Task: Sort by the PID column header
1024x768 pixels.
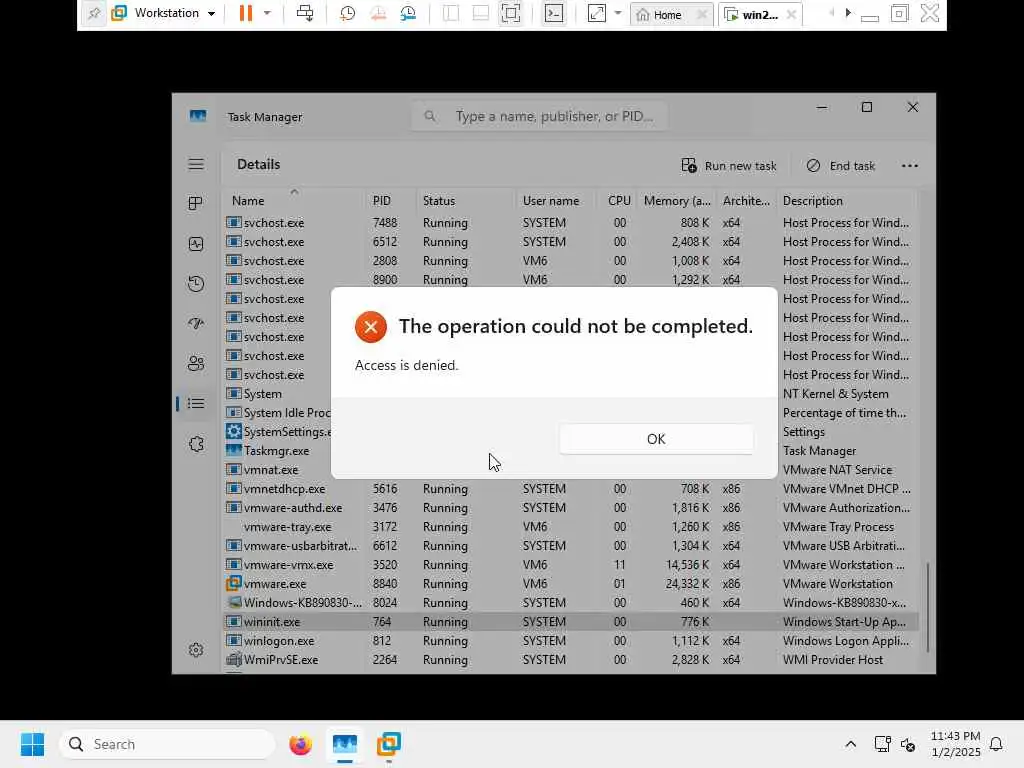Action: click(390, 200)
